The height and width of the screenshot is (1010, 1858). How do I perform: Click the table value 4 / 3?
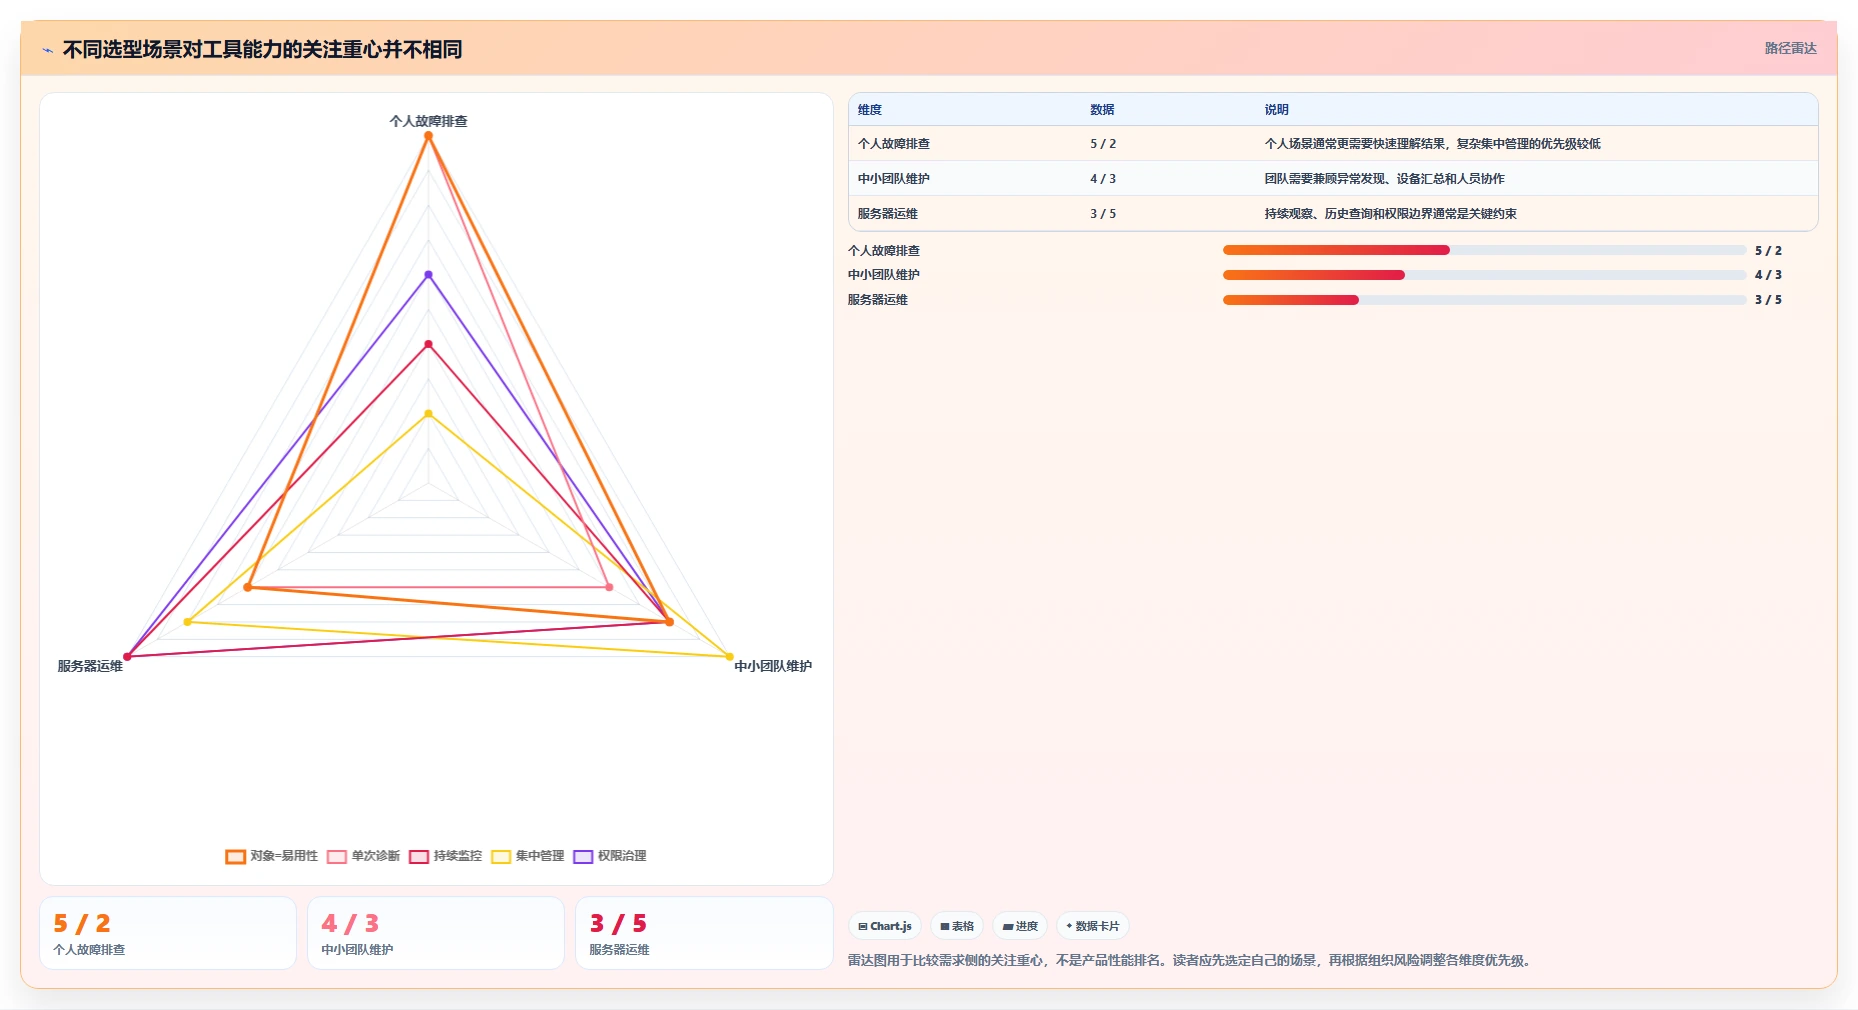coord(1103,179)
